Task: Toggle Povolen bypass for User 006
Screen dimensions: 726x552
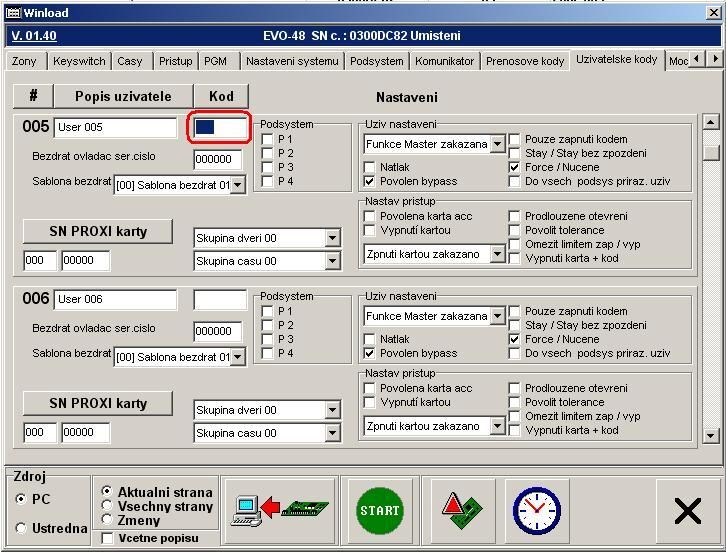Action: click(371, 354)
